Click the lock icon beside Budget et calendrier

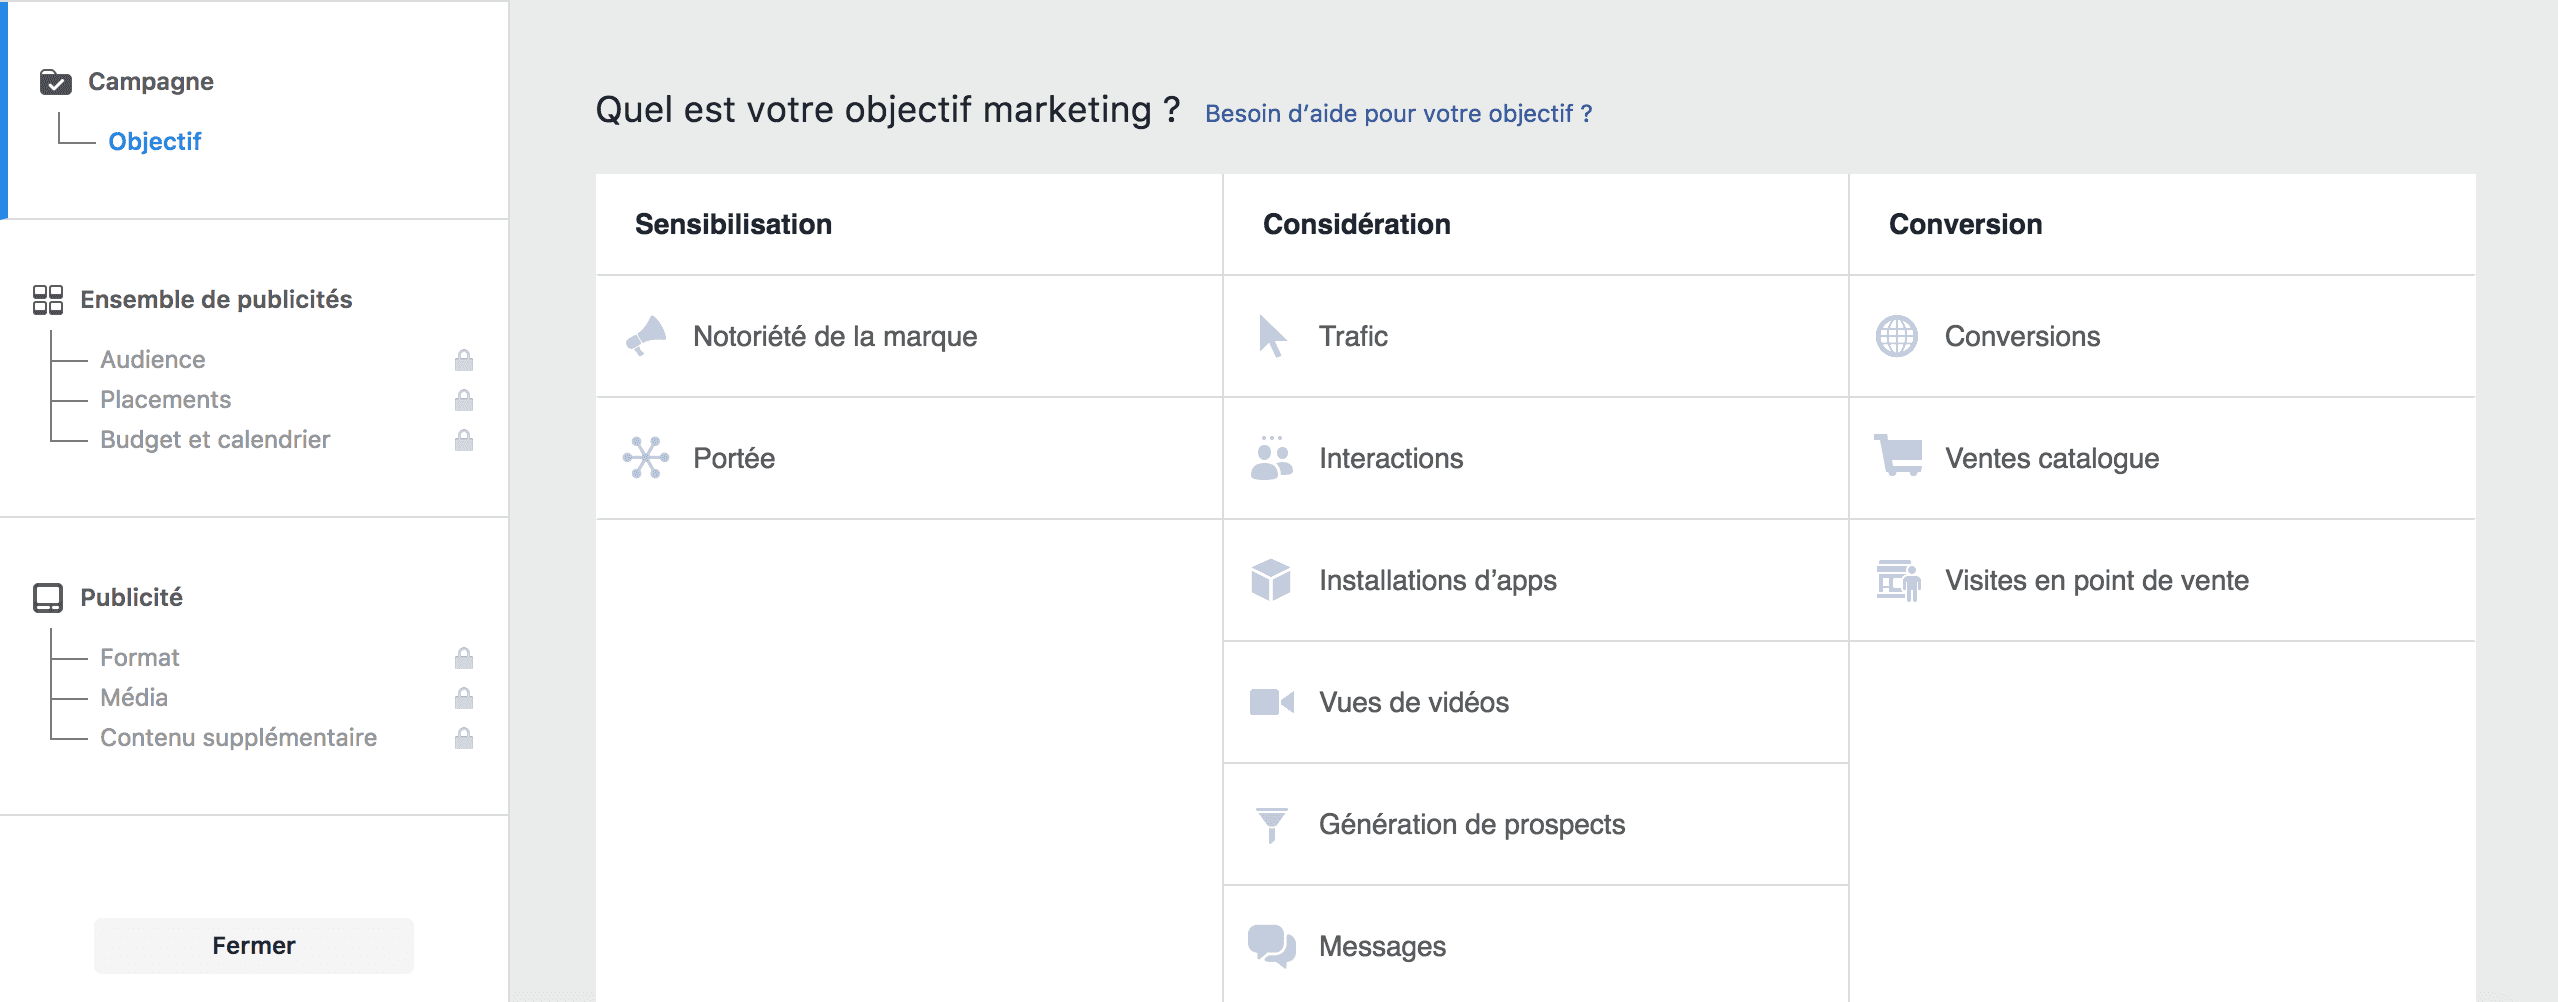(464, 440)
